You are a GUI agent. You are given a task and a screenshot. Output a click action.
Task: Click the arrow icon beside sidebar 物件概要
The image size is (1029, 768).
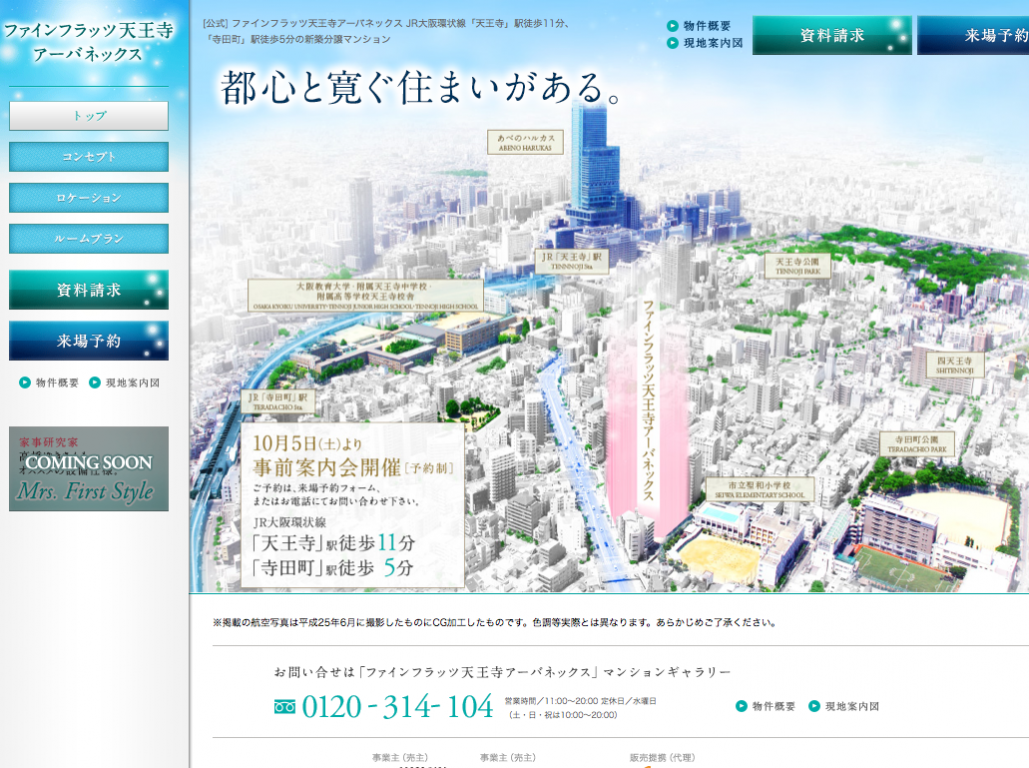click(25, 382)
